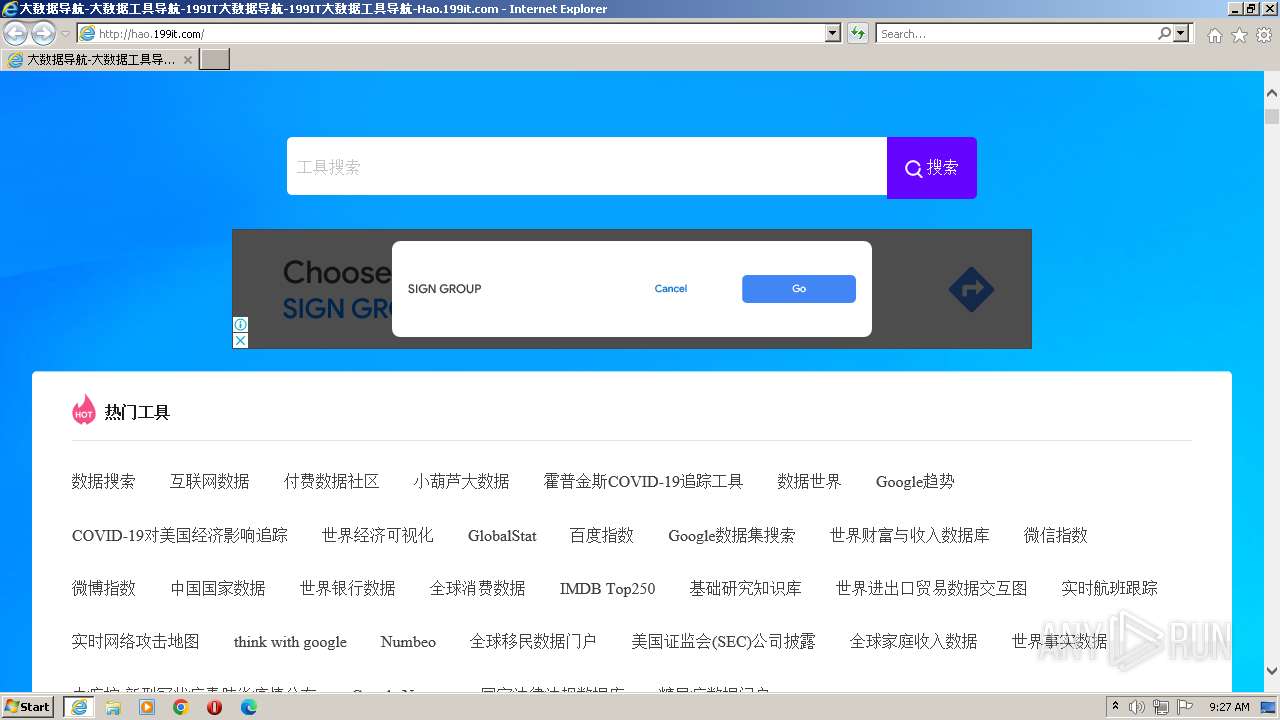This screenshot has height=720, width=1280.
Task: Click the Refresh page icon
Action: coord(858,34)
